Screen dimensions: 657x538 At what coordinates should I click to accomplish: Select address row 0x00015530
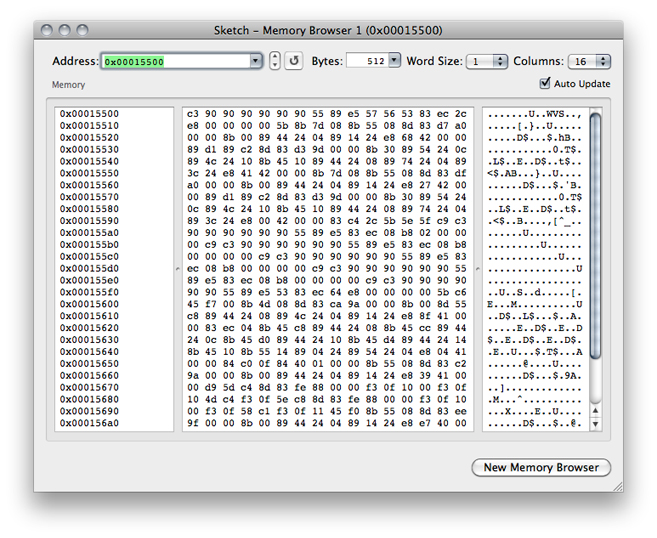tap(89, 150)
